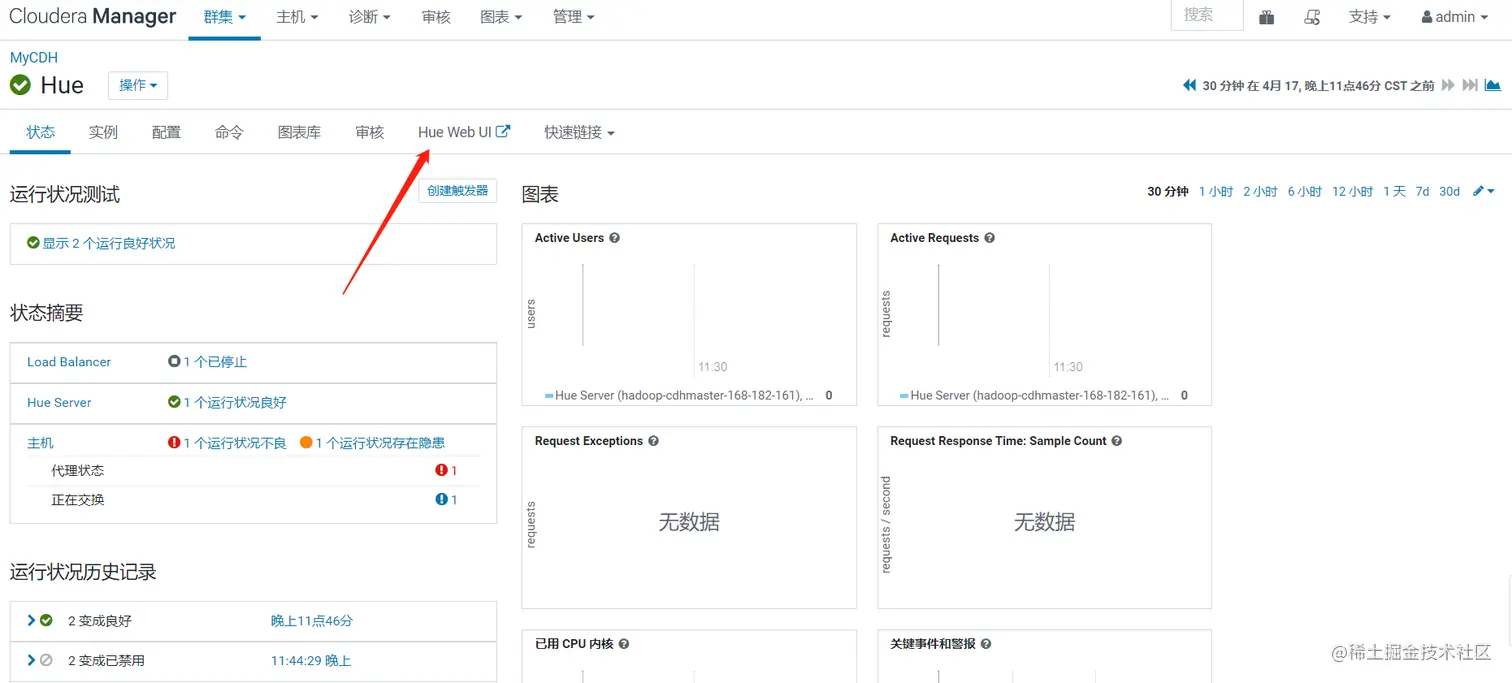
Task: Click the Hue Server link
Action: pyautogui.click(x=59, y=402)
